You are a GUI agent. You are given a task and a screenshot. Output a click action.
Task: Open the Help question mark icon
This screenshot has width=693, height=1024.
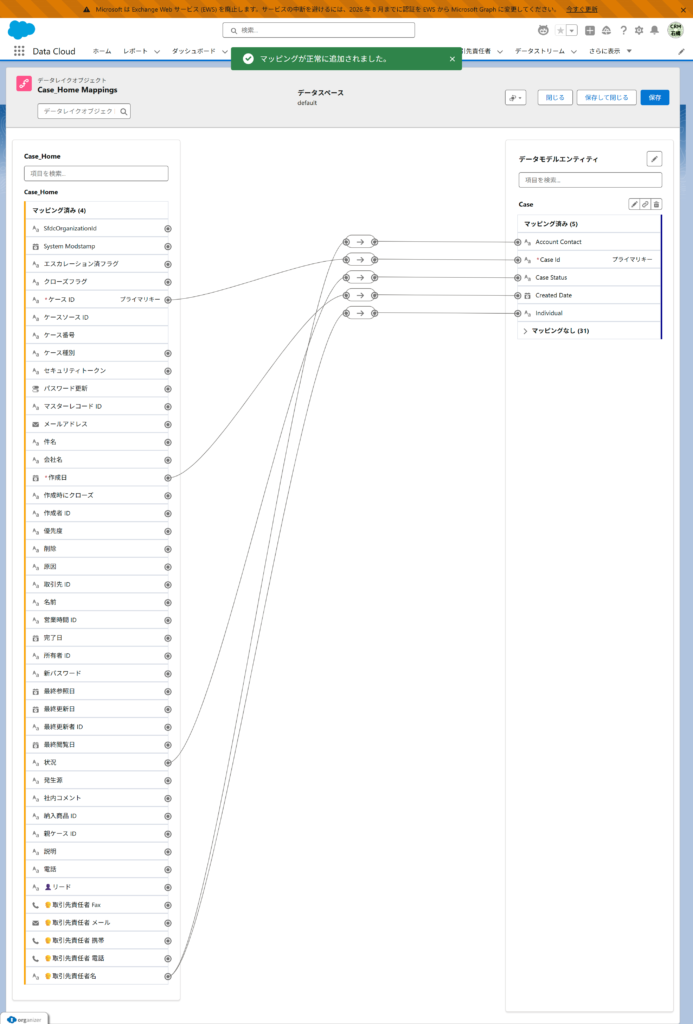[623, 30]
